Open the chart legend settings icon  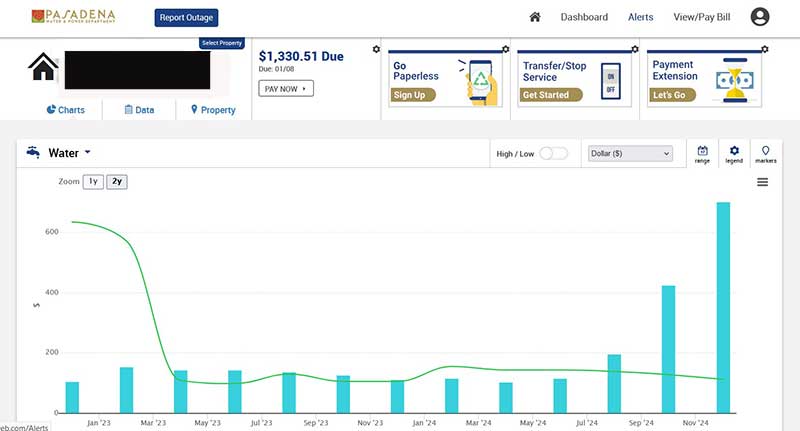pos(734,153)
